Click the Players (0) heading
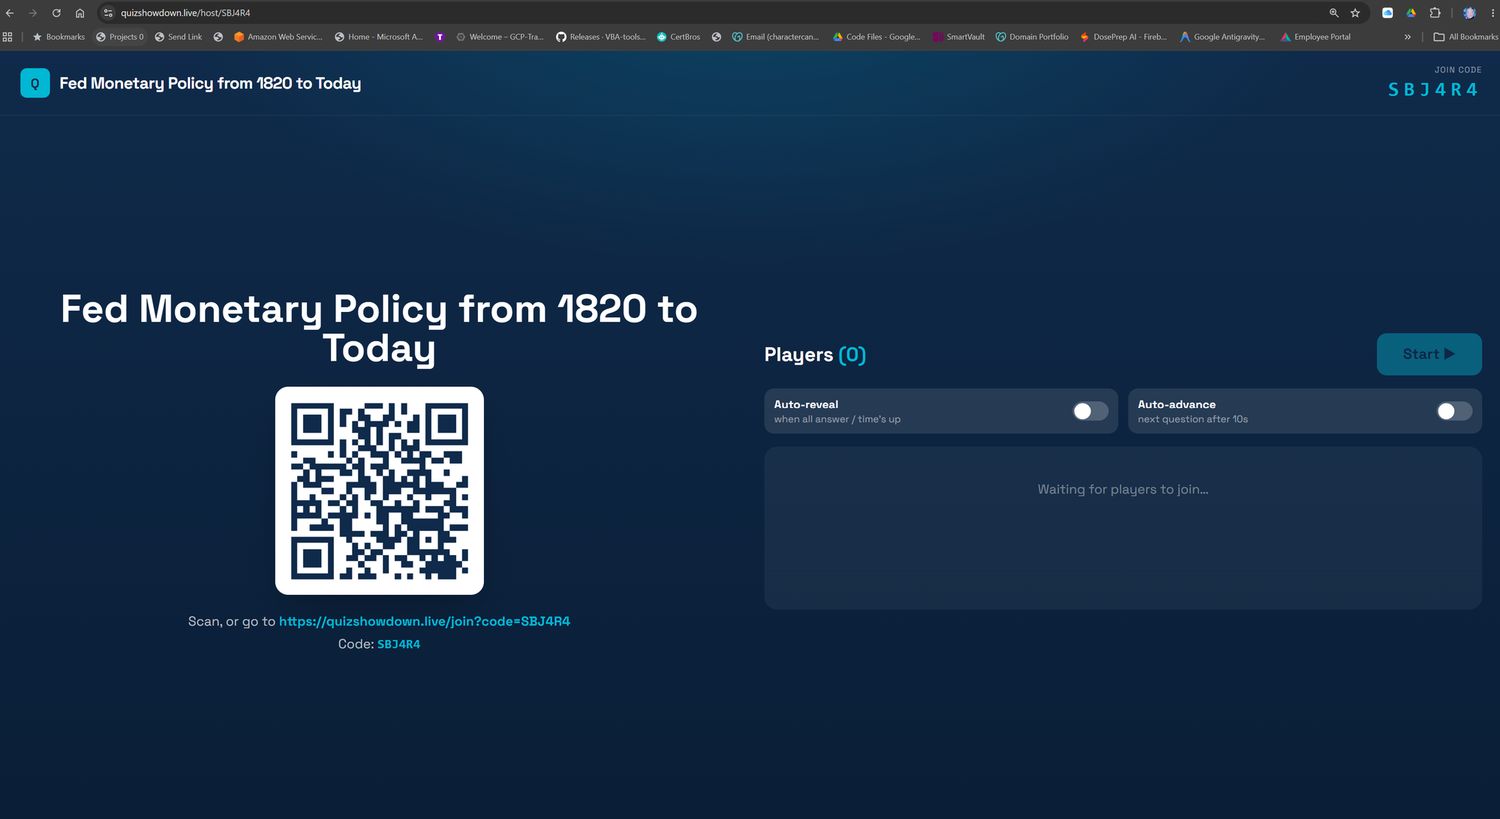This screenshot has height=819, width=1500. tap(815, 355)
